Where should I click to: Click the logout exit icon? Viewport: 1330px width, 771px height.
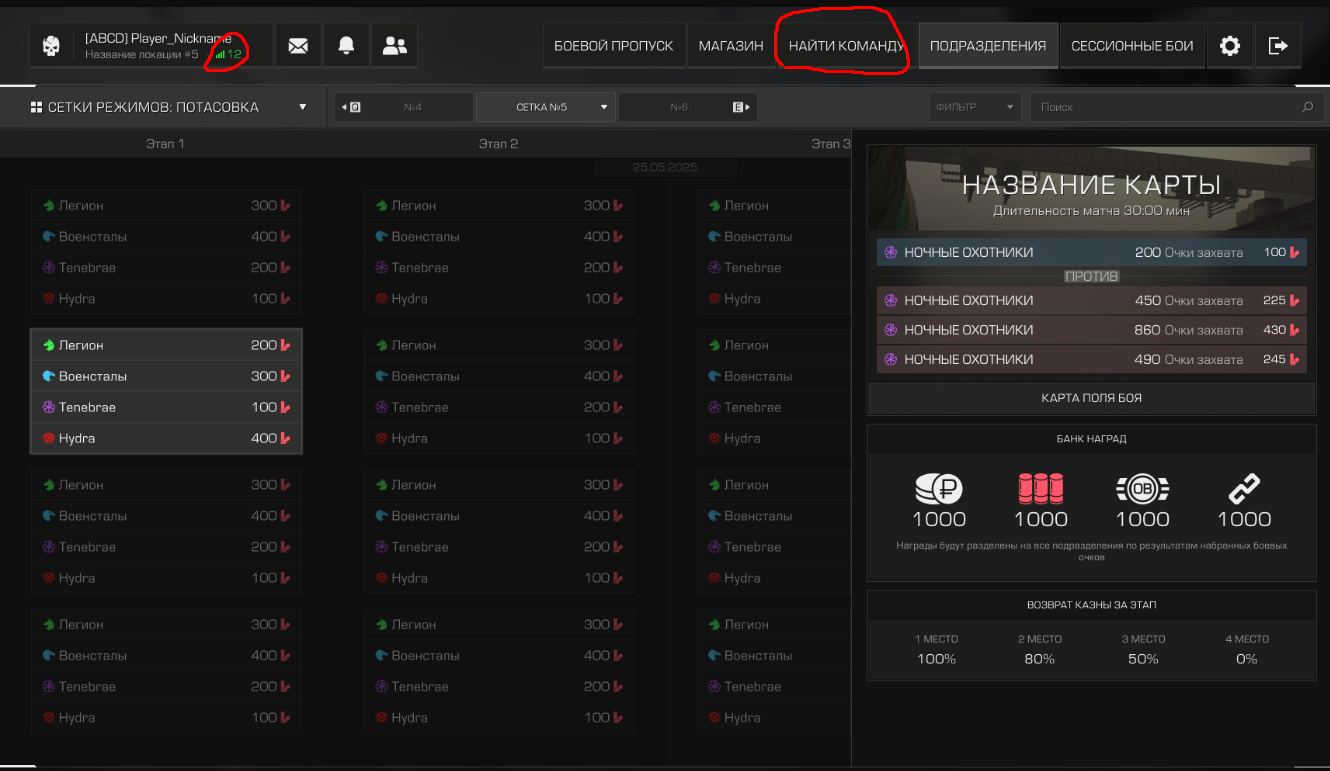(1278, 46)
